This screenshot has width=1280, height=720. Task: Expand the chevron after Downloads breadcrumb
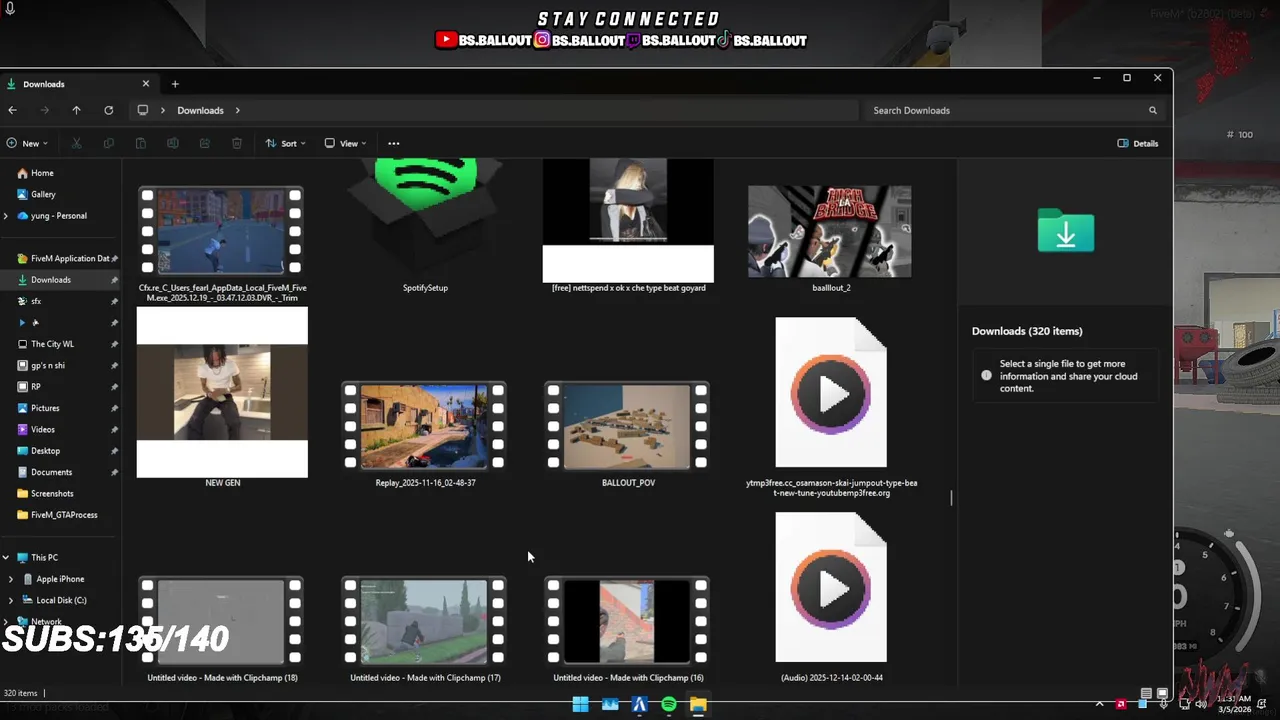pos(238,110)
